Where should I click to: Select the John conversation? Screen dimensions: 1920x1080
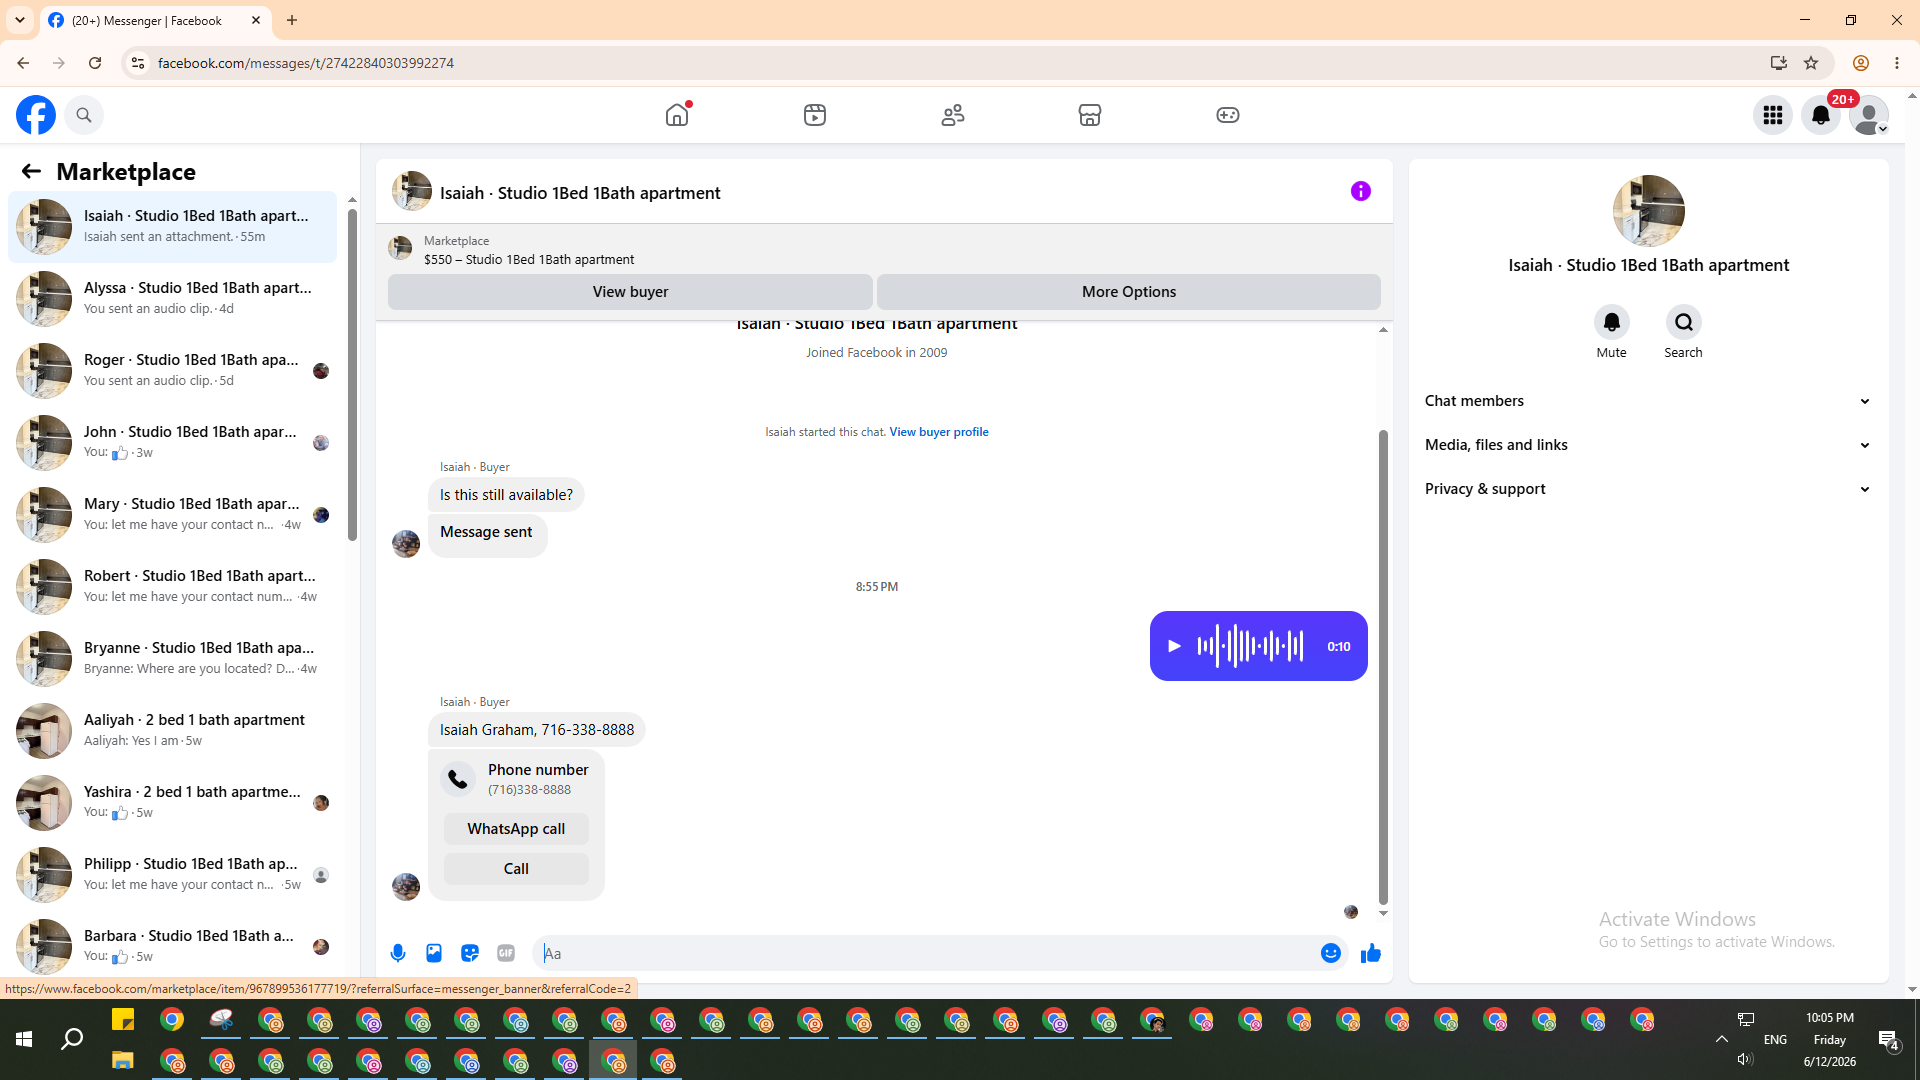[173, 443]
